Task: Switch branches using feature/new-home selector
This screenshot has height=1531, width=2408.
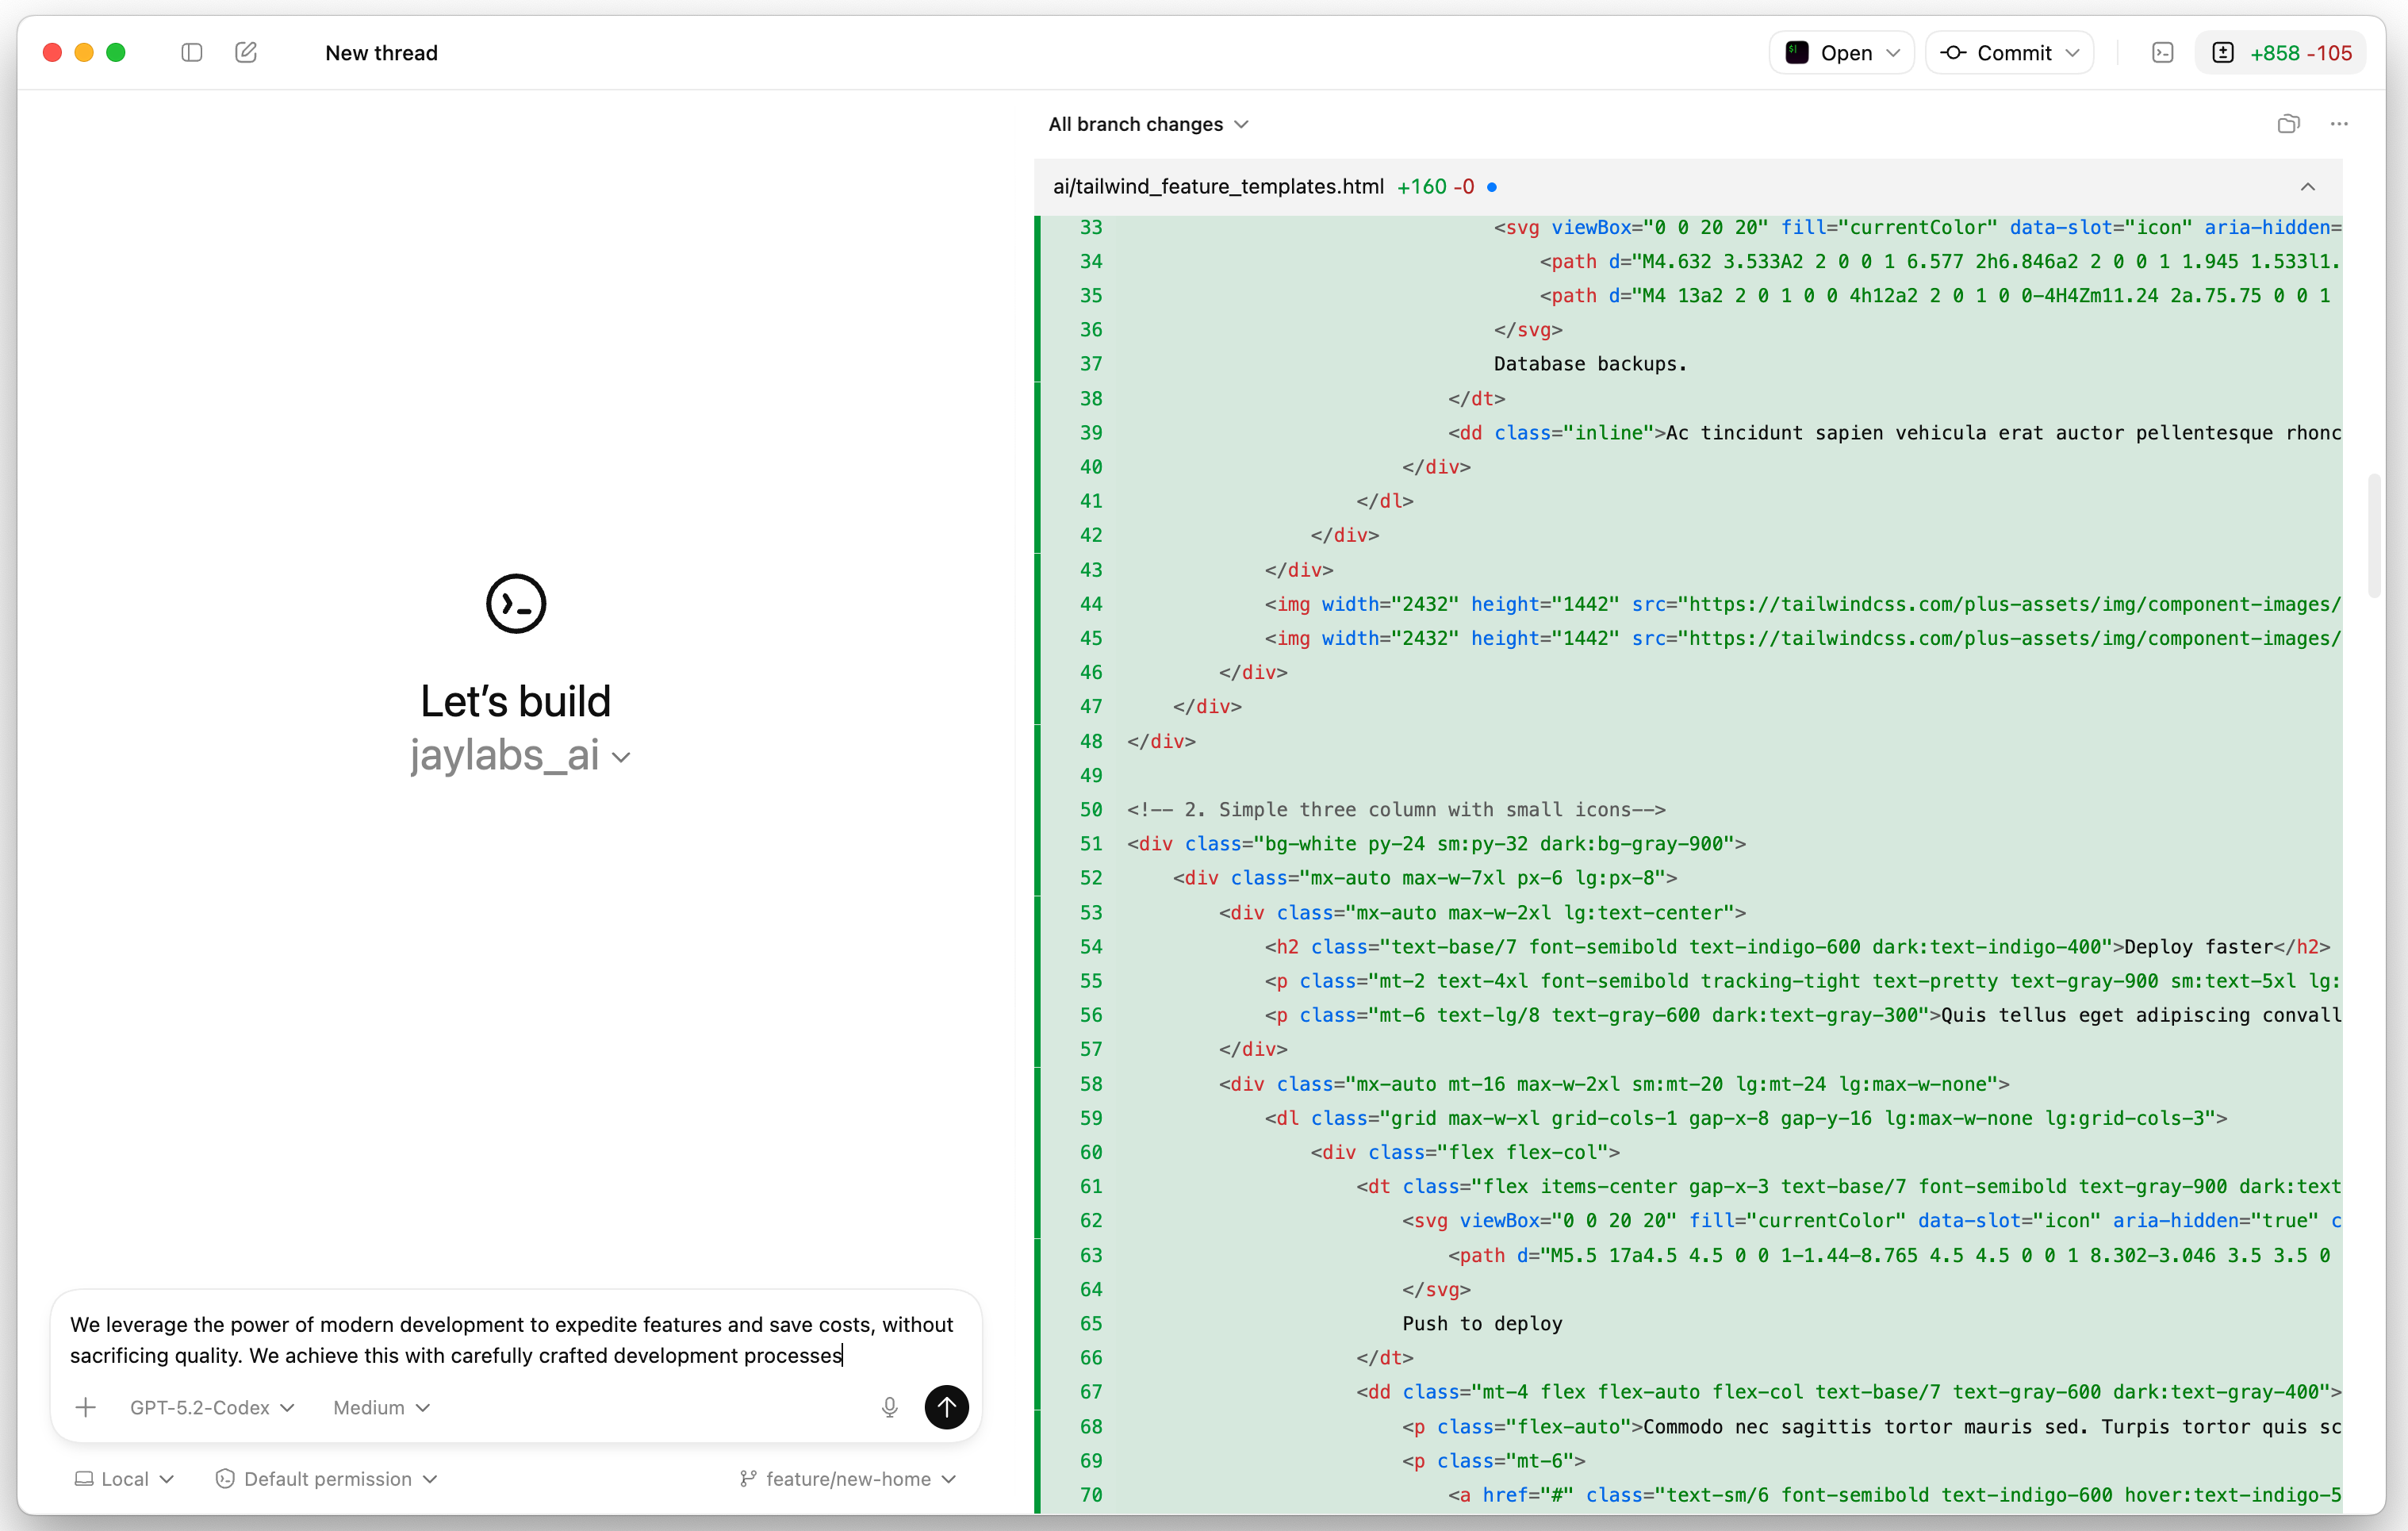Action: [x=848, y=1478]
